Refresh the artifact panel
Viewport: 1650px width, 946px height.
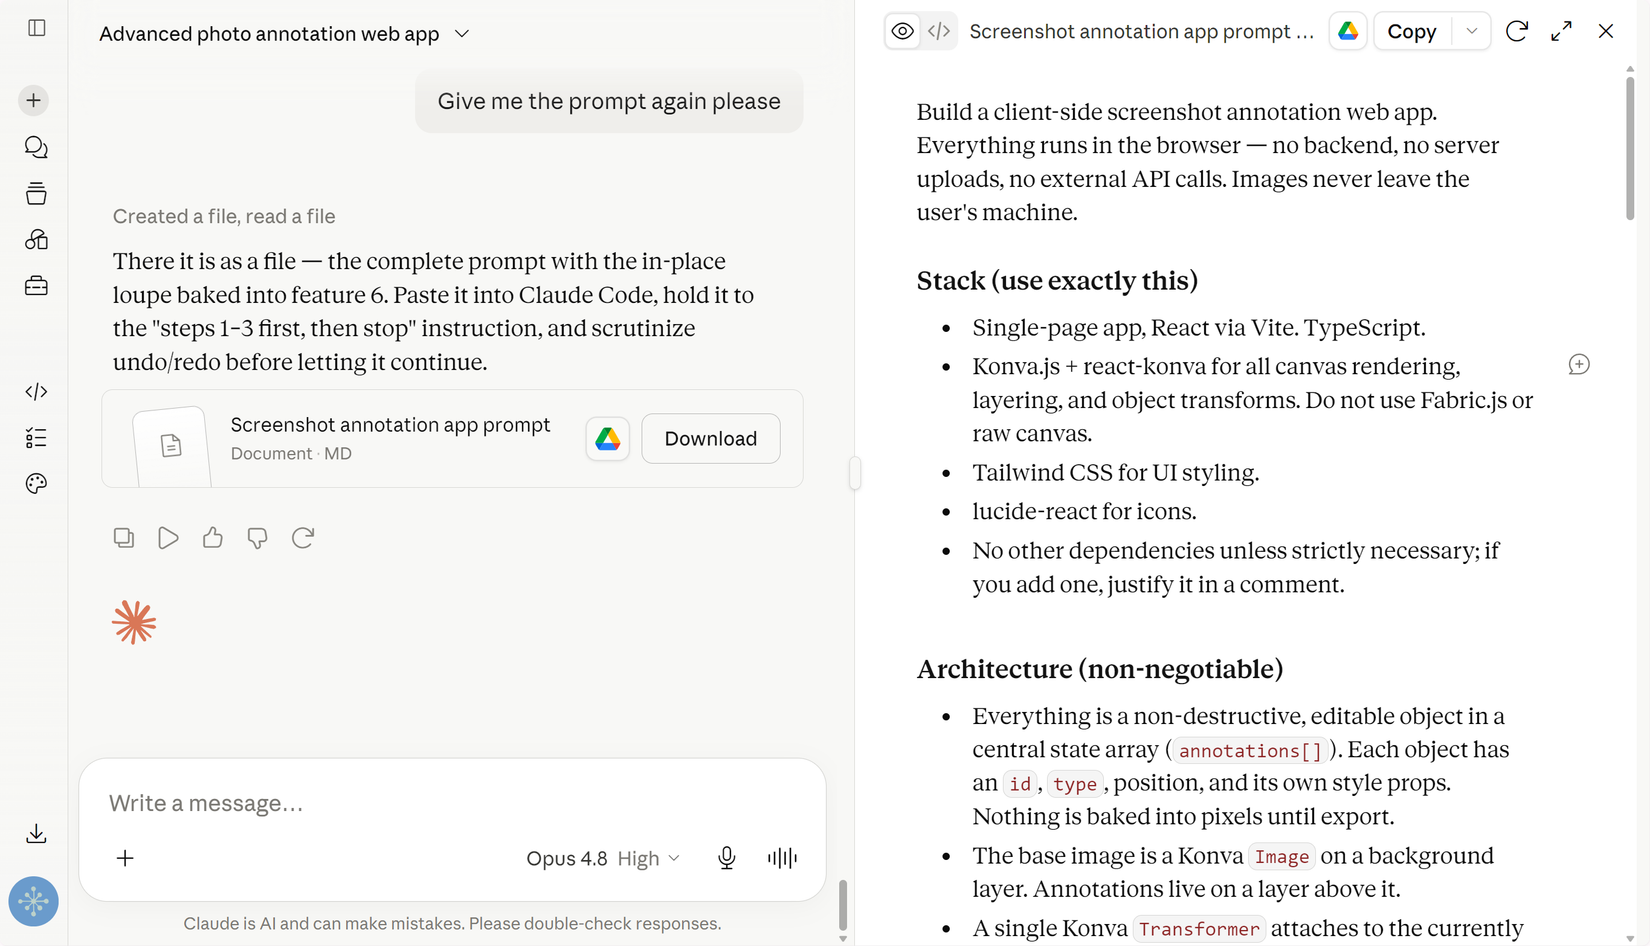click(x=1517, y=31)
